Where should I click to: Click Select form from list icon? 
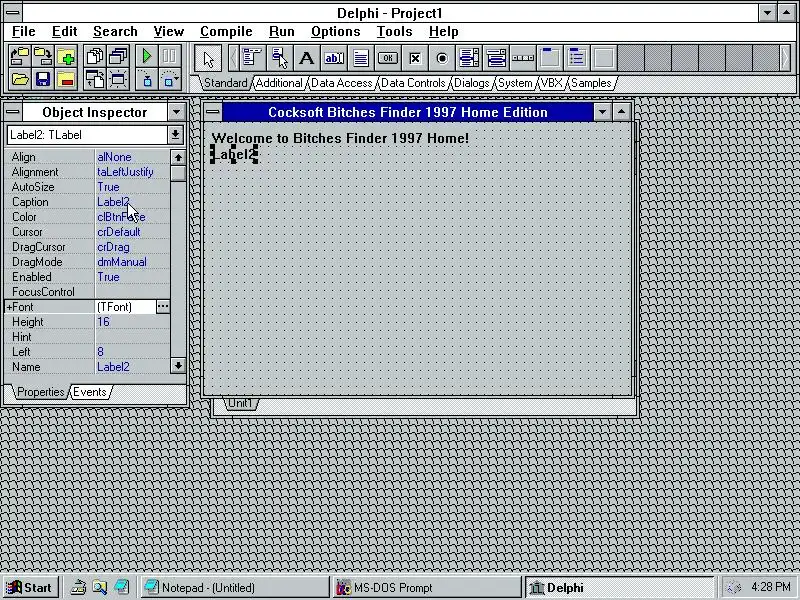(118, 57)
